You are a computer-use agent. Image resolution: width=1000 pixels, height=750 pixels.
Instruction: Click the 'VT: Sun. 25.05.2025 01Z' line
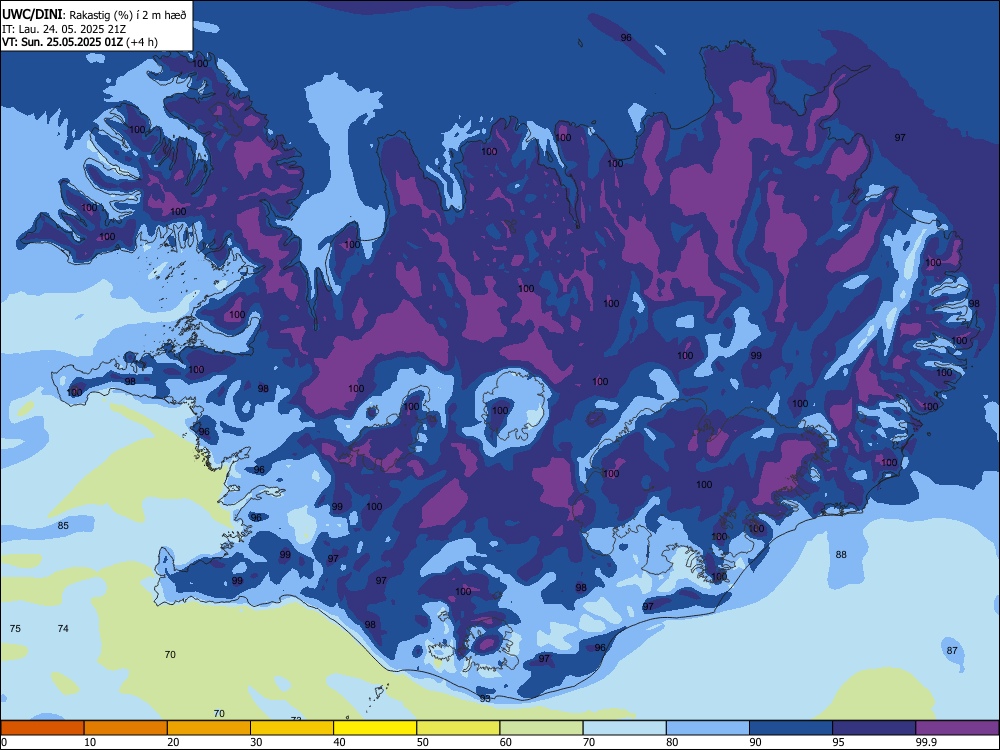[62, 42]
